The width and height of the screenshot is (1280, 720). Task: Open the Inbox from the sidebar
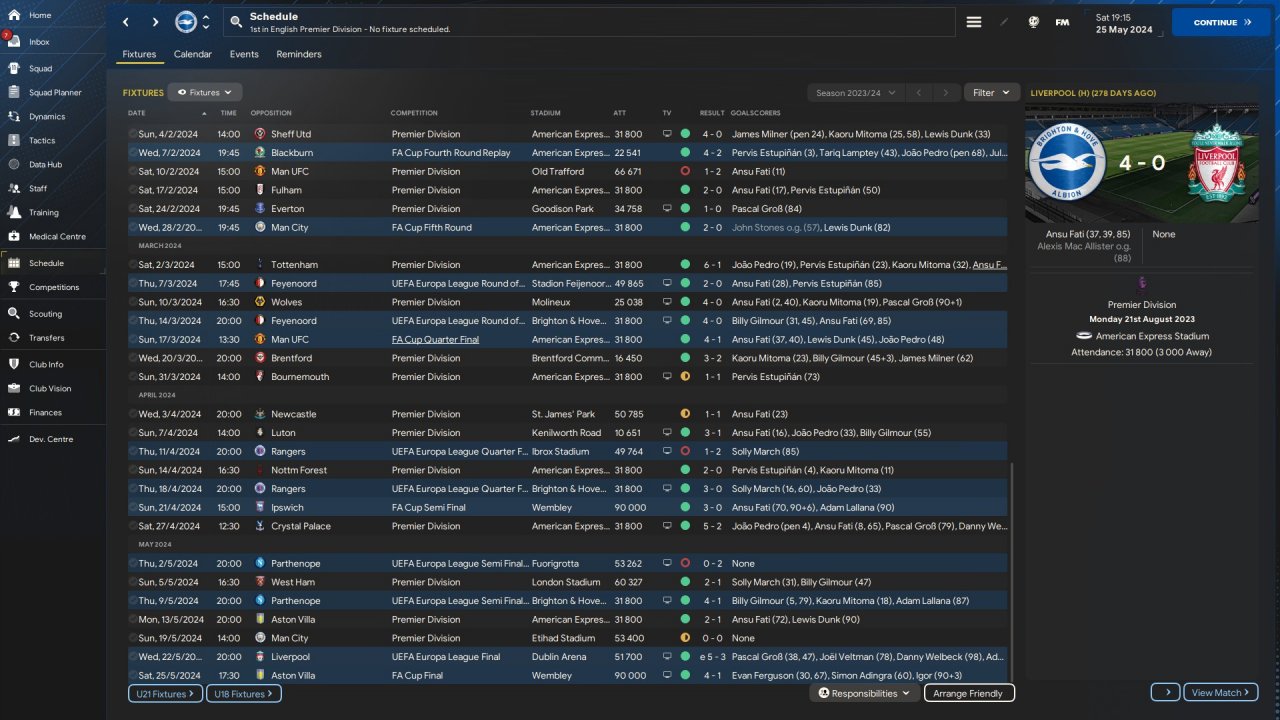pos(39,42)
